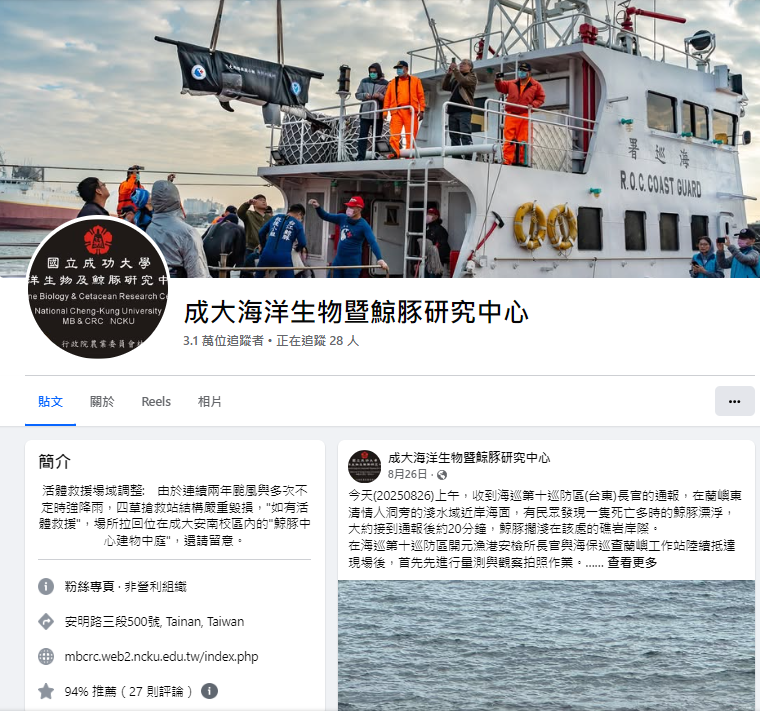This screenshot has width=760, height=717.
Task: Click the globe icon beside website URL
Action: point(46,656)
